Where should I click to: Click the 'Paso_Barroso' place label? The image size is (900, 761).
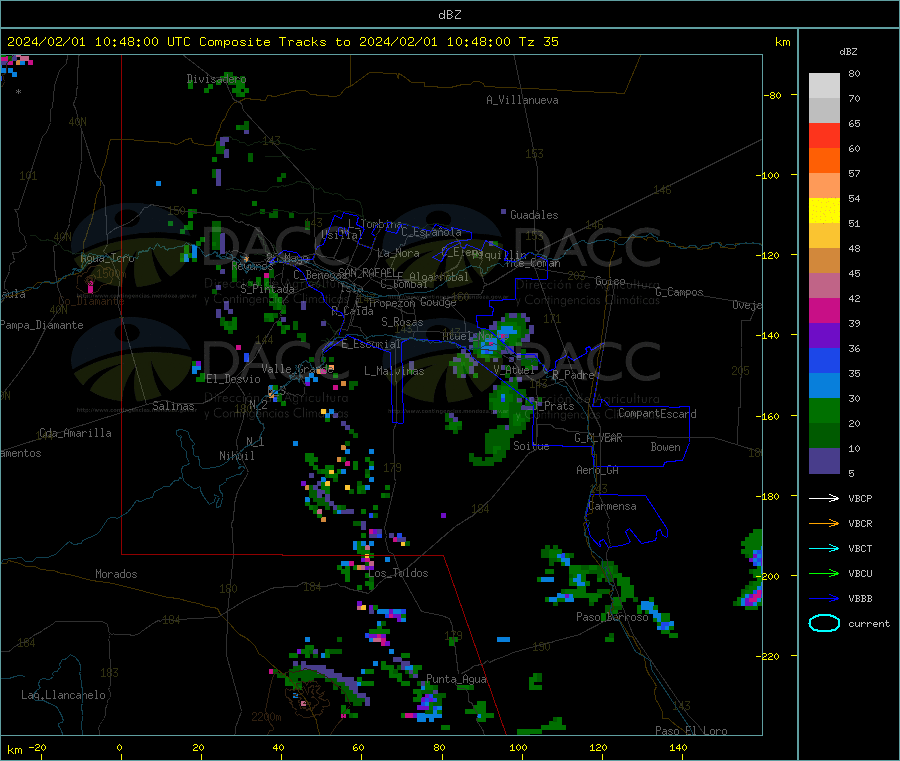[612, 617]
